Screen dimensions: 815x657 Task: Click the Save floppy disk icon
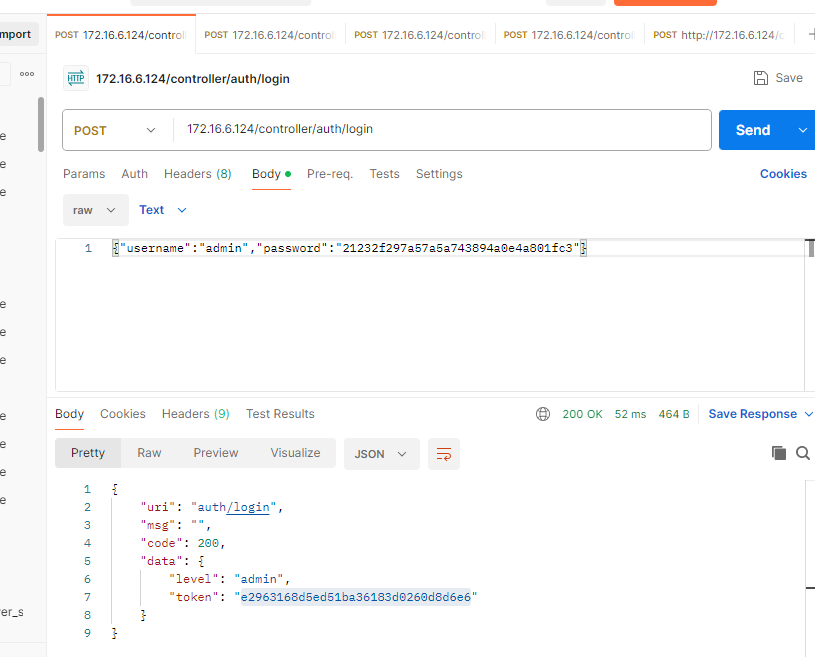[x=760, y=78]
